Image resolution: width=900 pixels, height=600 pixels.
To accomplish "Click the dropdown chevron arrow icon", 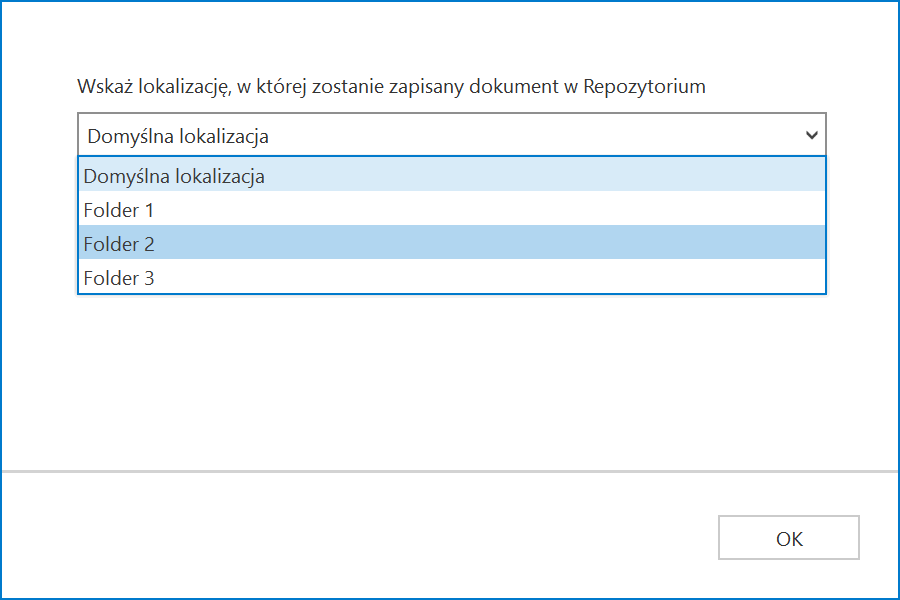I will point(811,136).
